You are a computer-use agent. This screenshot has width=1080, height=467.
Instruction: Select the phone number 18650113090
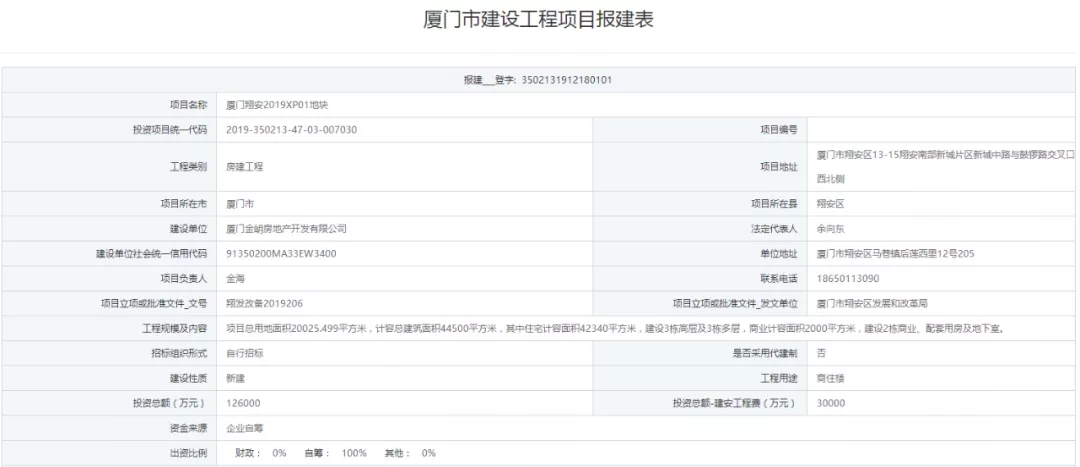(848, 278)
